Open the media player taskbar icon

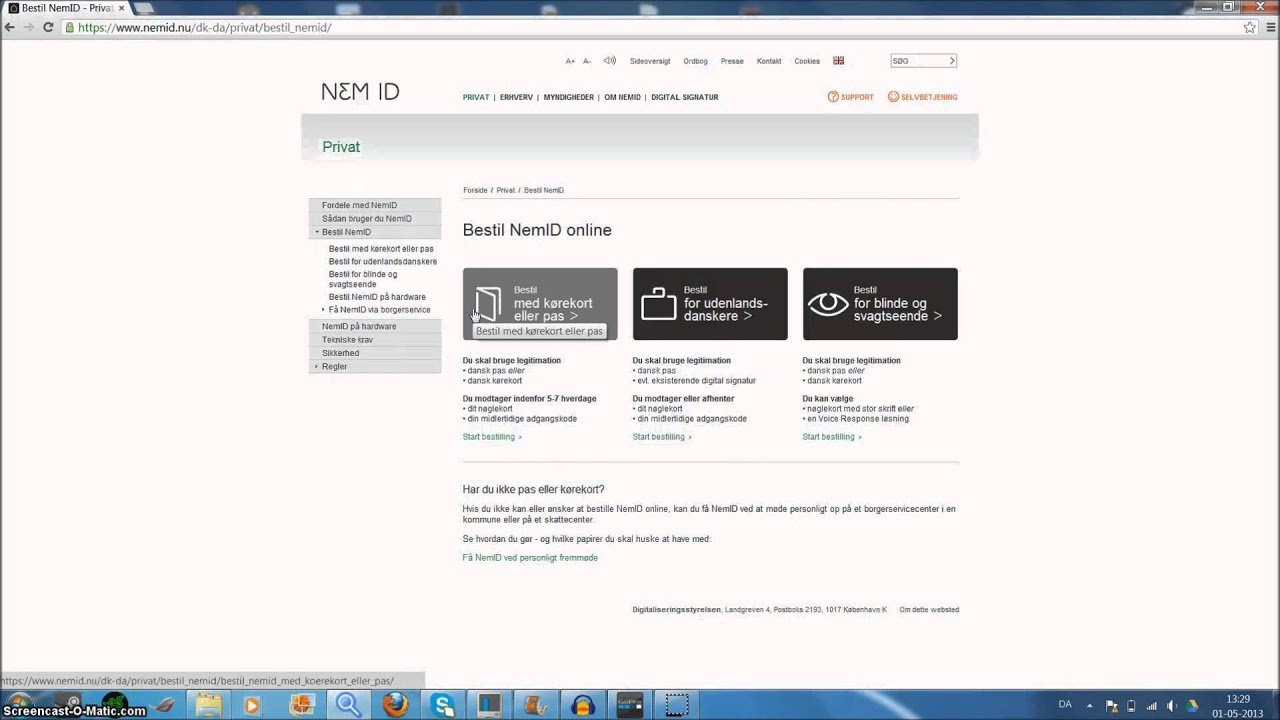[254, 705]
